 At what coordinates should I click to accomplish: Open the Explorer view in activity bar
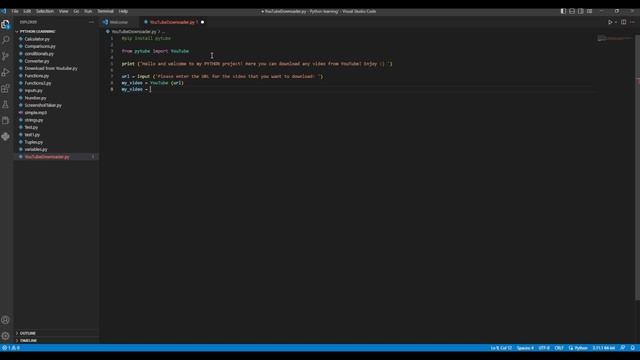(x=5, y=24)
